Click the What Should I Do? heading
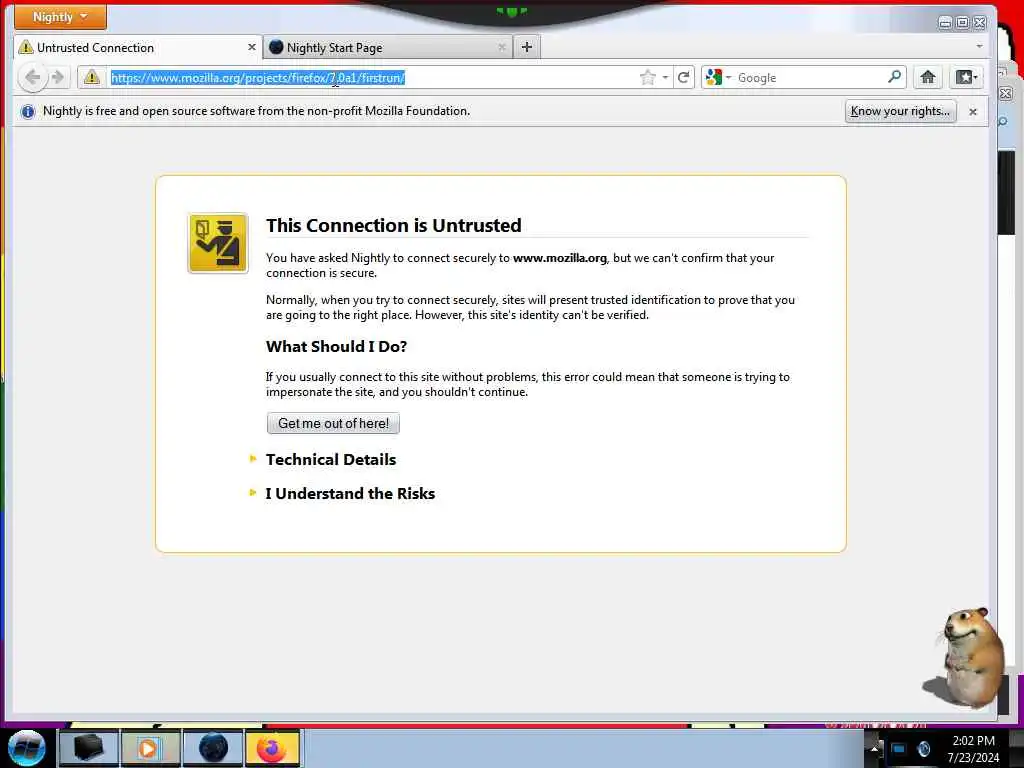Viewport: 1024px width, 768px height. tap(336, 346)
